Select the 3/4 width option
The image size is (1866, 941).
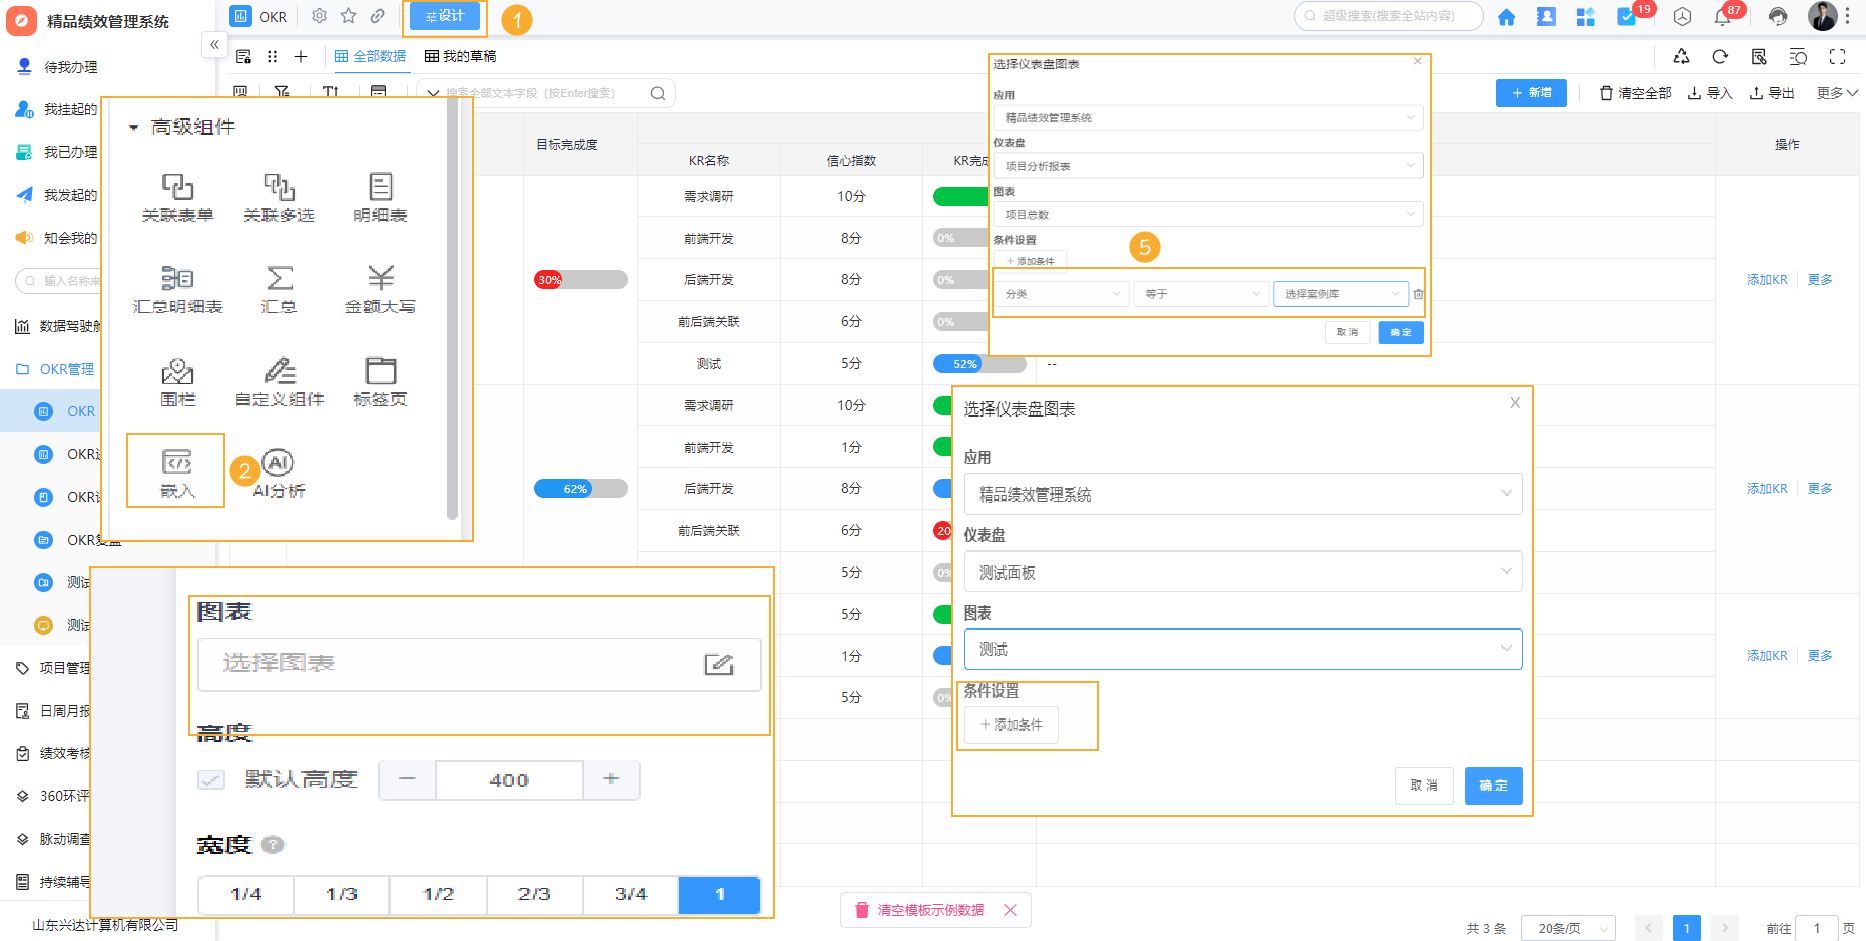pyautogui.click(x=630, y=894)
